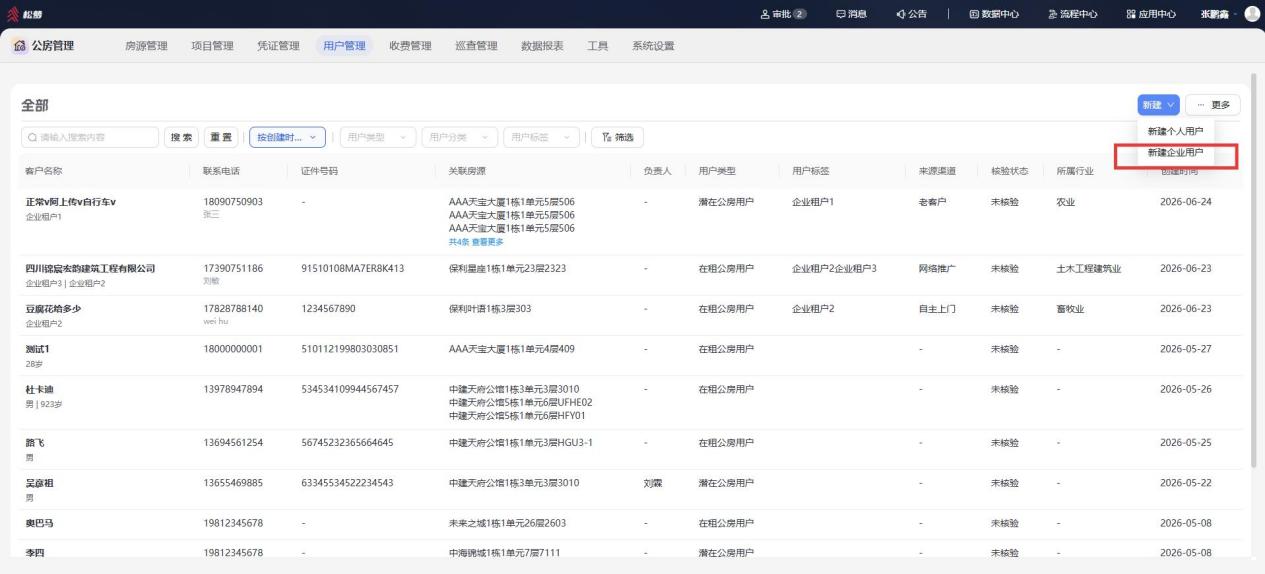Open 流程中心 process center icon
Screen dimensions: 1265x574
[x=1052, y=13]
